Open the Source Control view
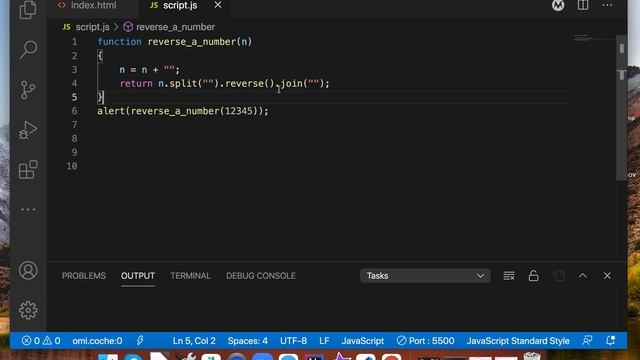This screenshot has width=640, height=360. [x=28, y=90]
